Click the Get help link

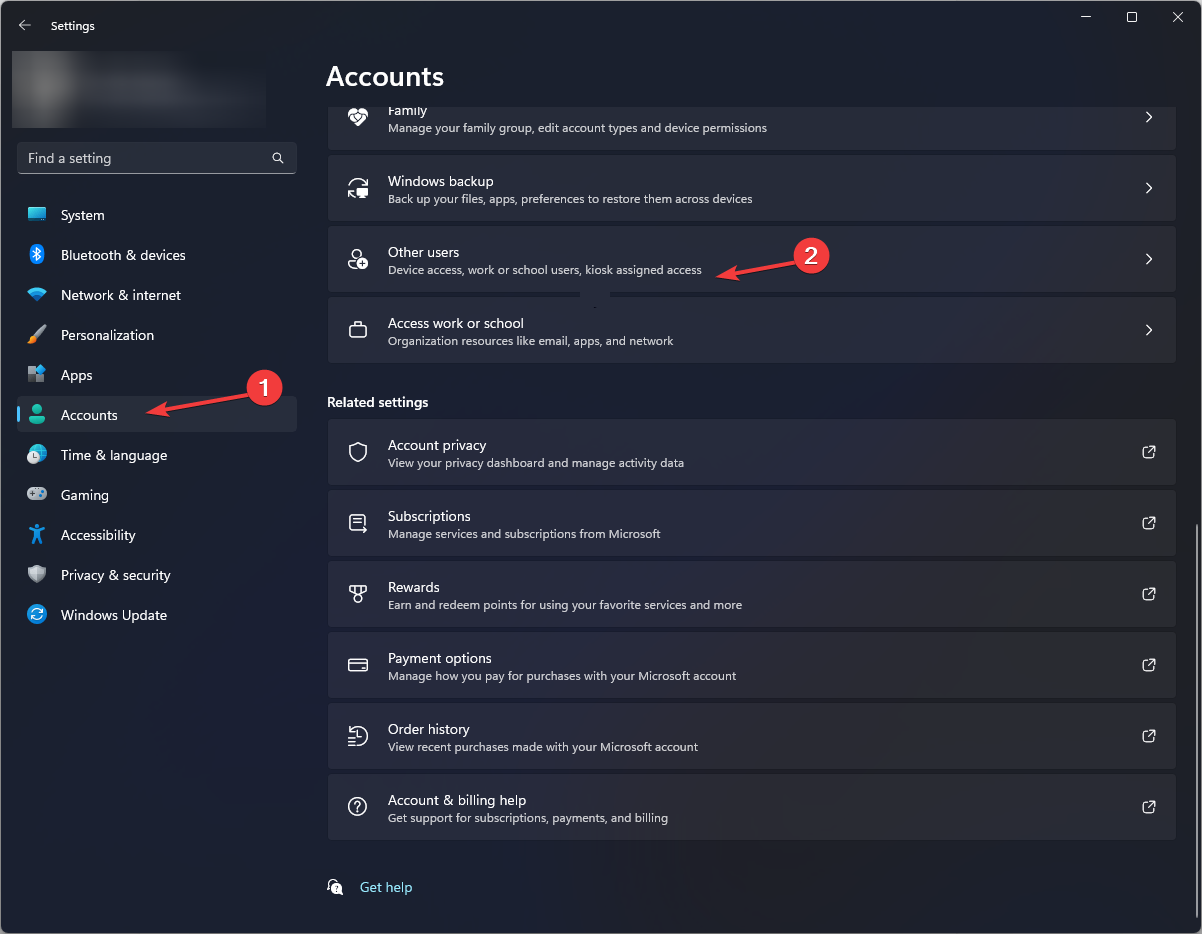click(x=386, y=887)
